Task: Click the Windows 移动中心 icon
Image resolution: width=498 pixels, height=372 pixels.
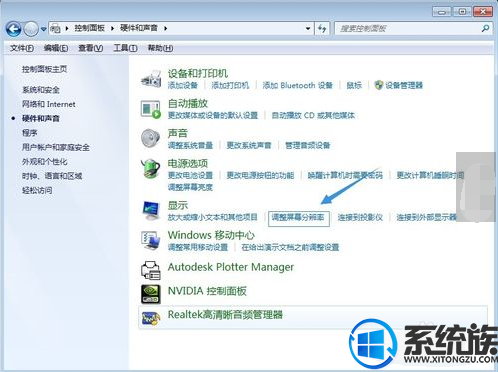Action: coord(151,241)
